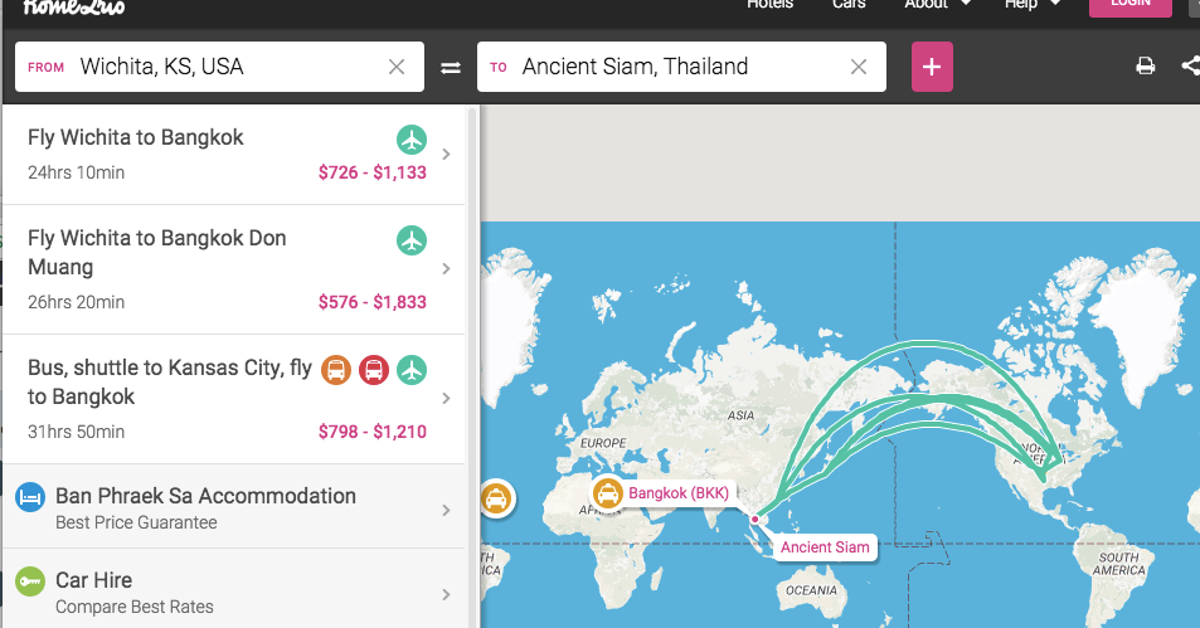This screenshot has width=1200, height=628.
Task: Expand chevron for Car Hire
Action: (446, 594)
